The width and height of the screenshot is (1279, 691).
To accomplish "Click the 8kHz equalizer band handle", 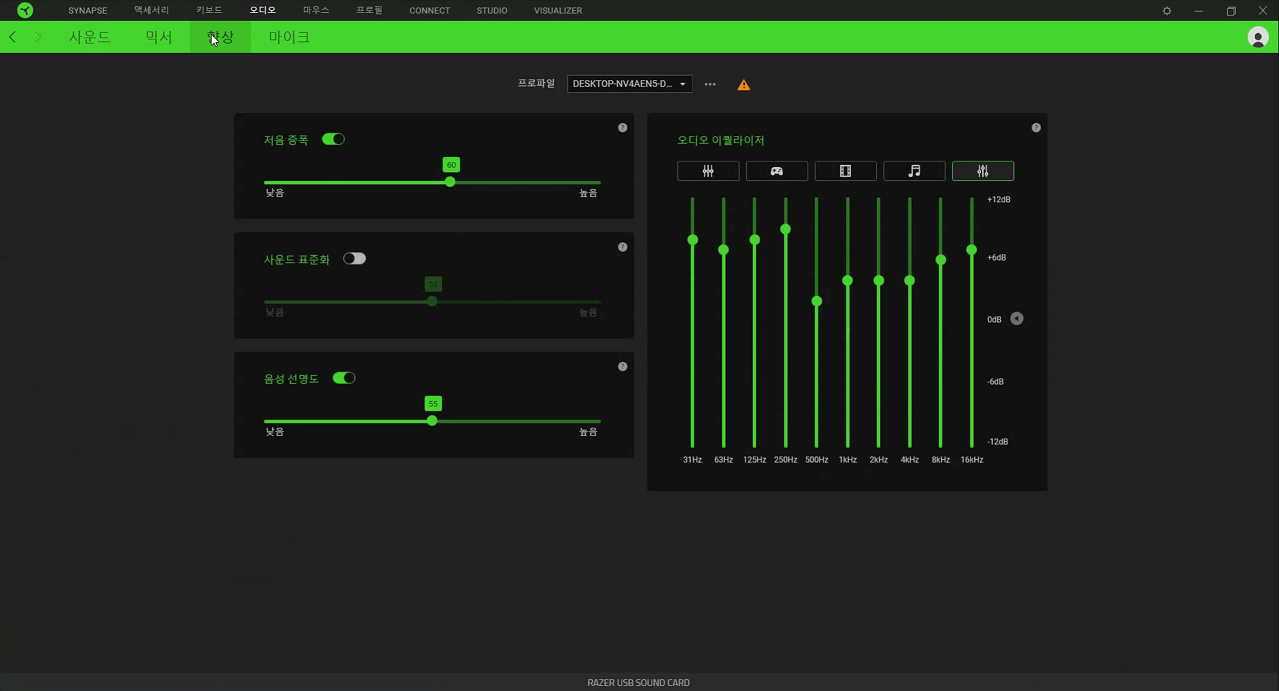I will pos(941,260).
